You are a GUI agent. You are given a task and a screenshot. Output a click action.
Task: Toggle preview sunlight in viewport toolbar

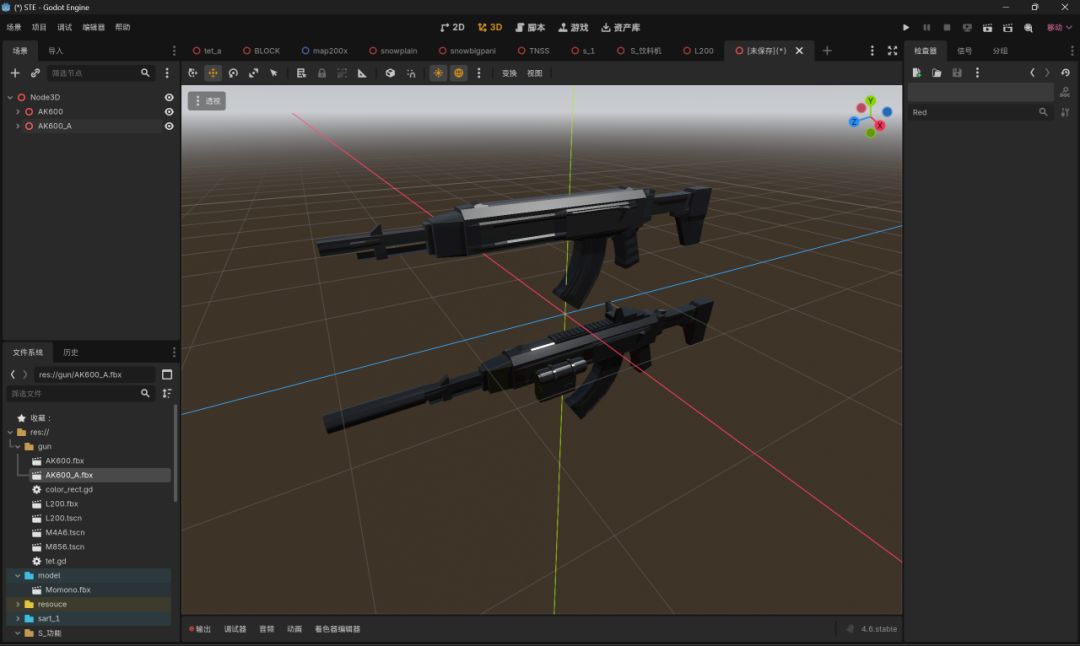tap(438, 73)
